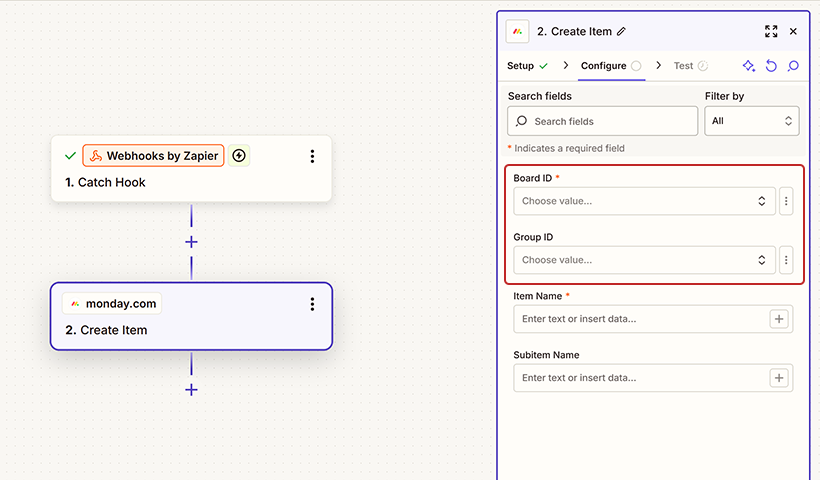
Task: Open the Create Item step three-dot menu
Action: [312, 304]
